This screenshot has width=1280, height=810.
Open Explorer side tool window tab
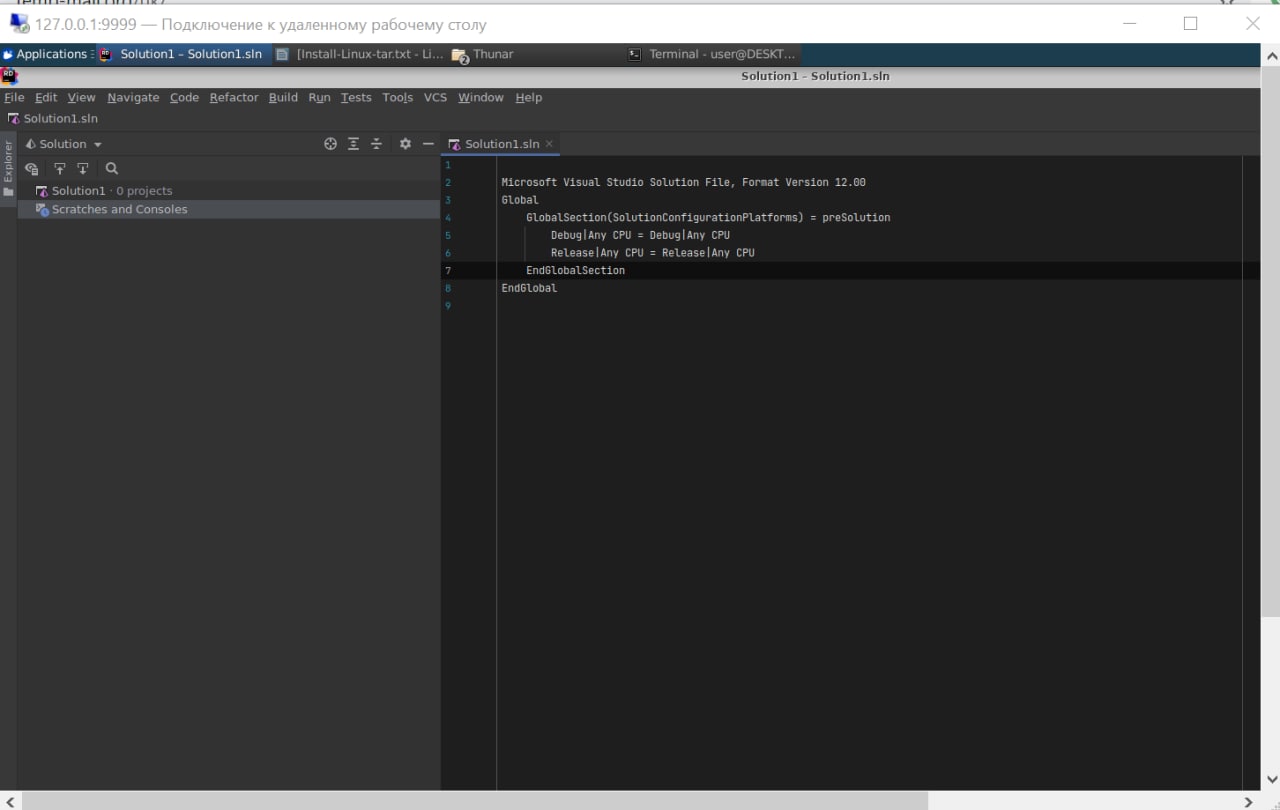click(x=8, y=168)
